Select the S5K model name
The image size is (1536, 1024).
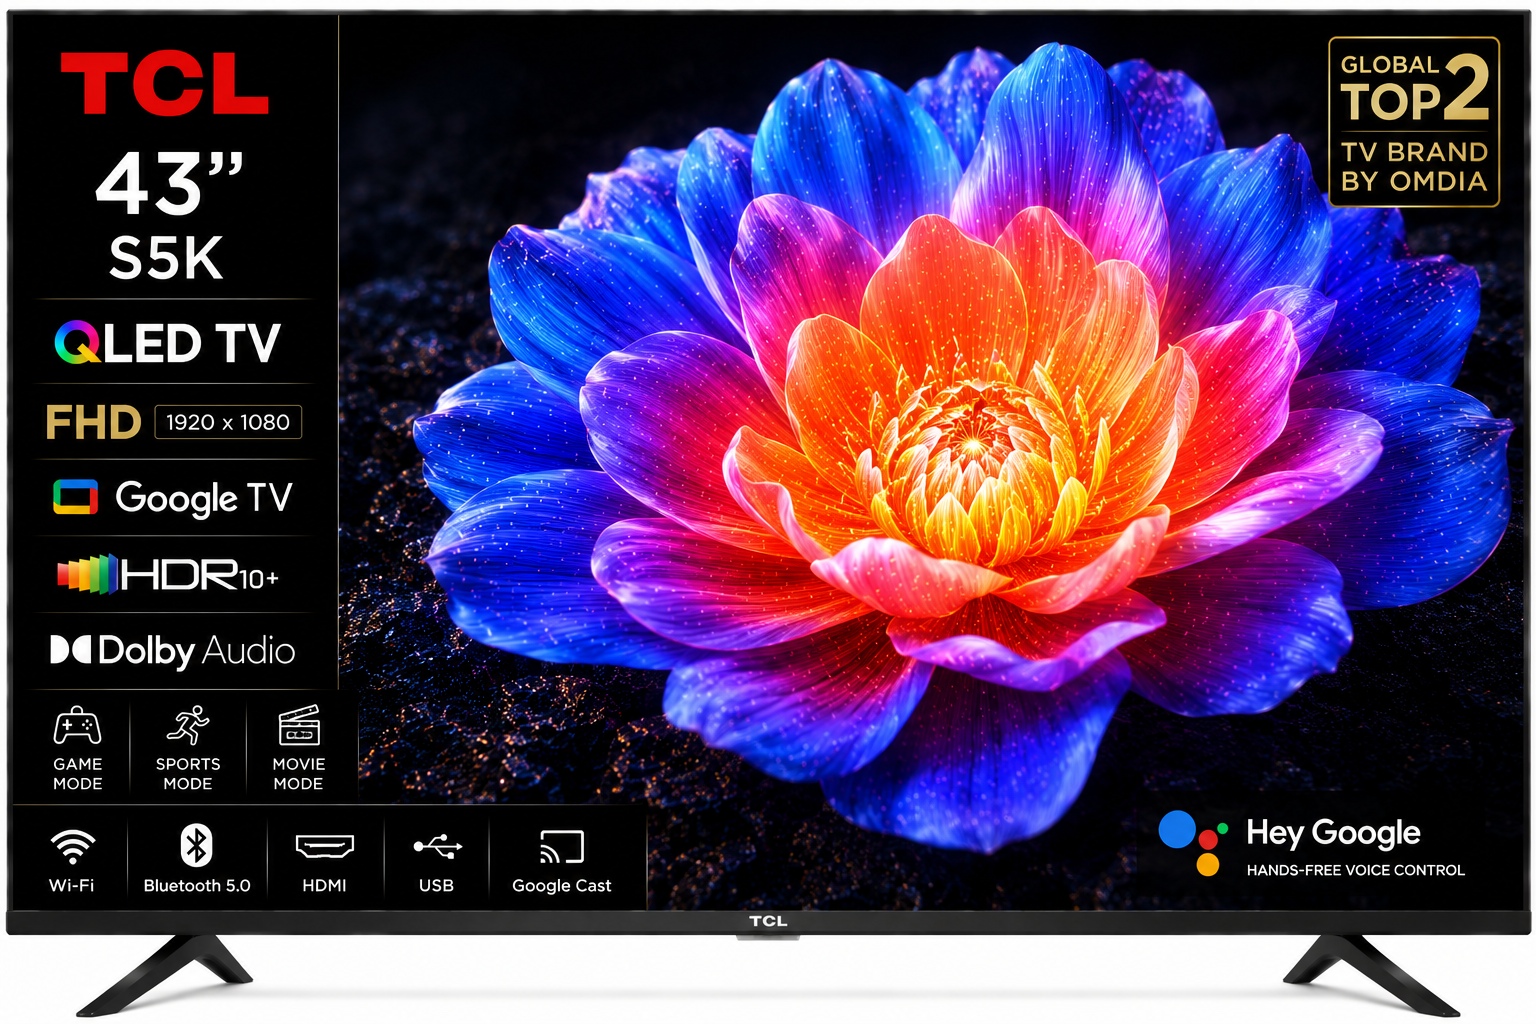166,259
